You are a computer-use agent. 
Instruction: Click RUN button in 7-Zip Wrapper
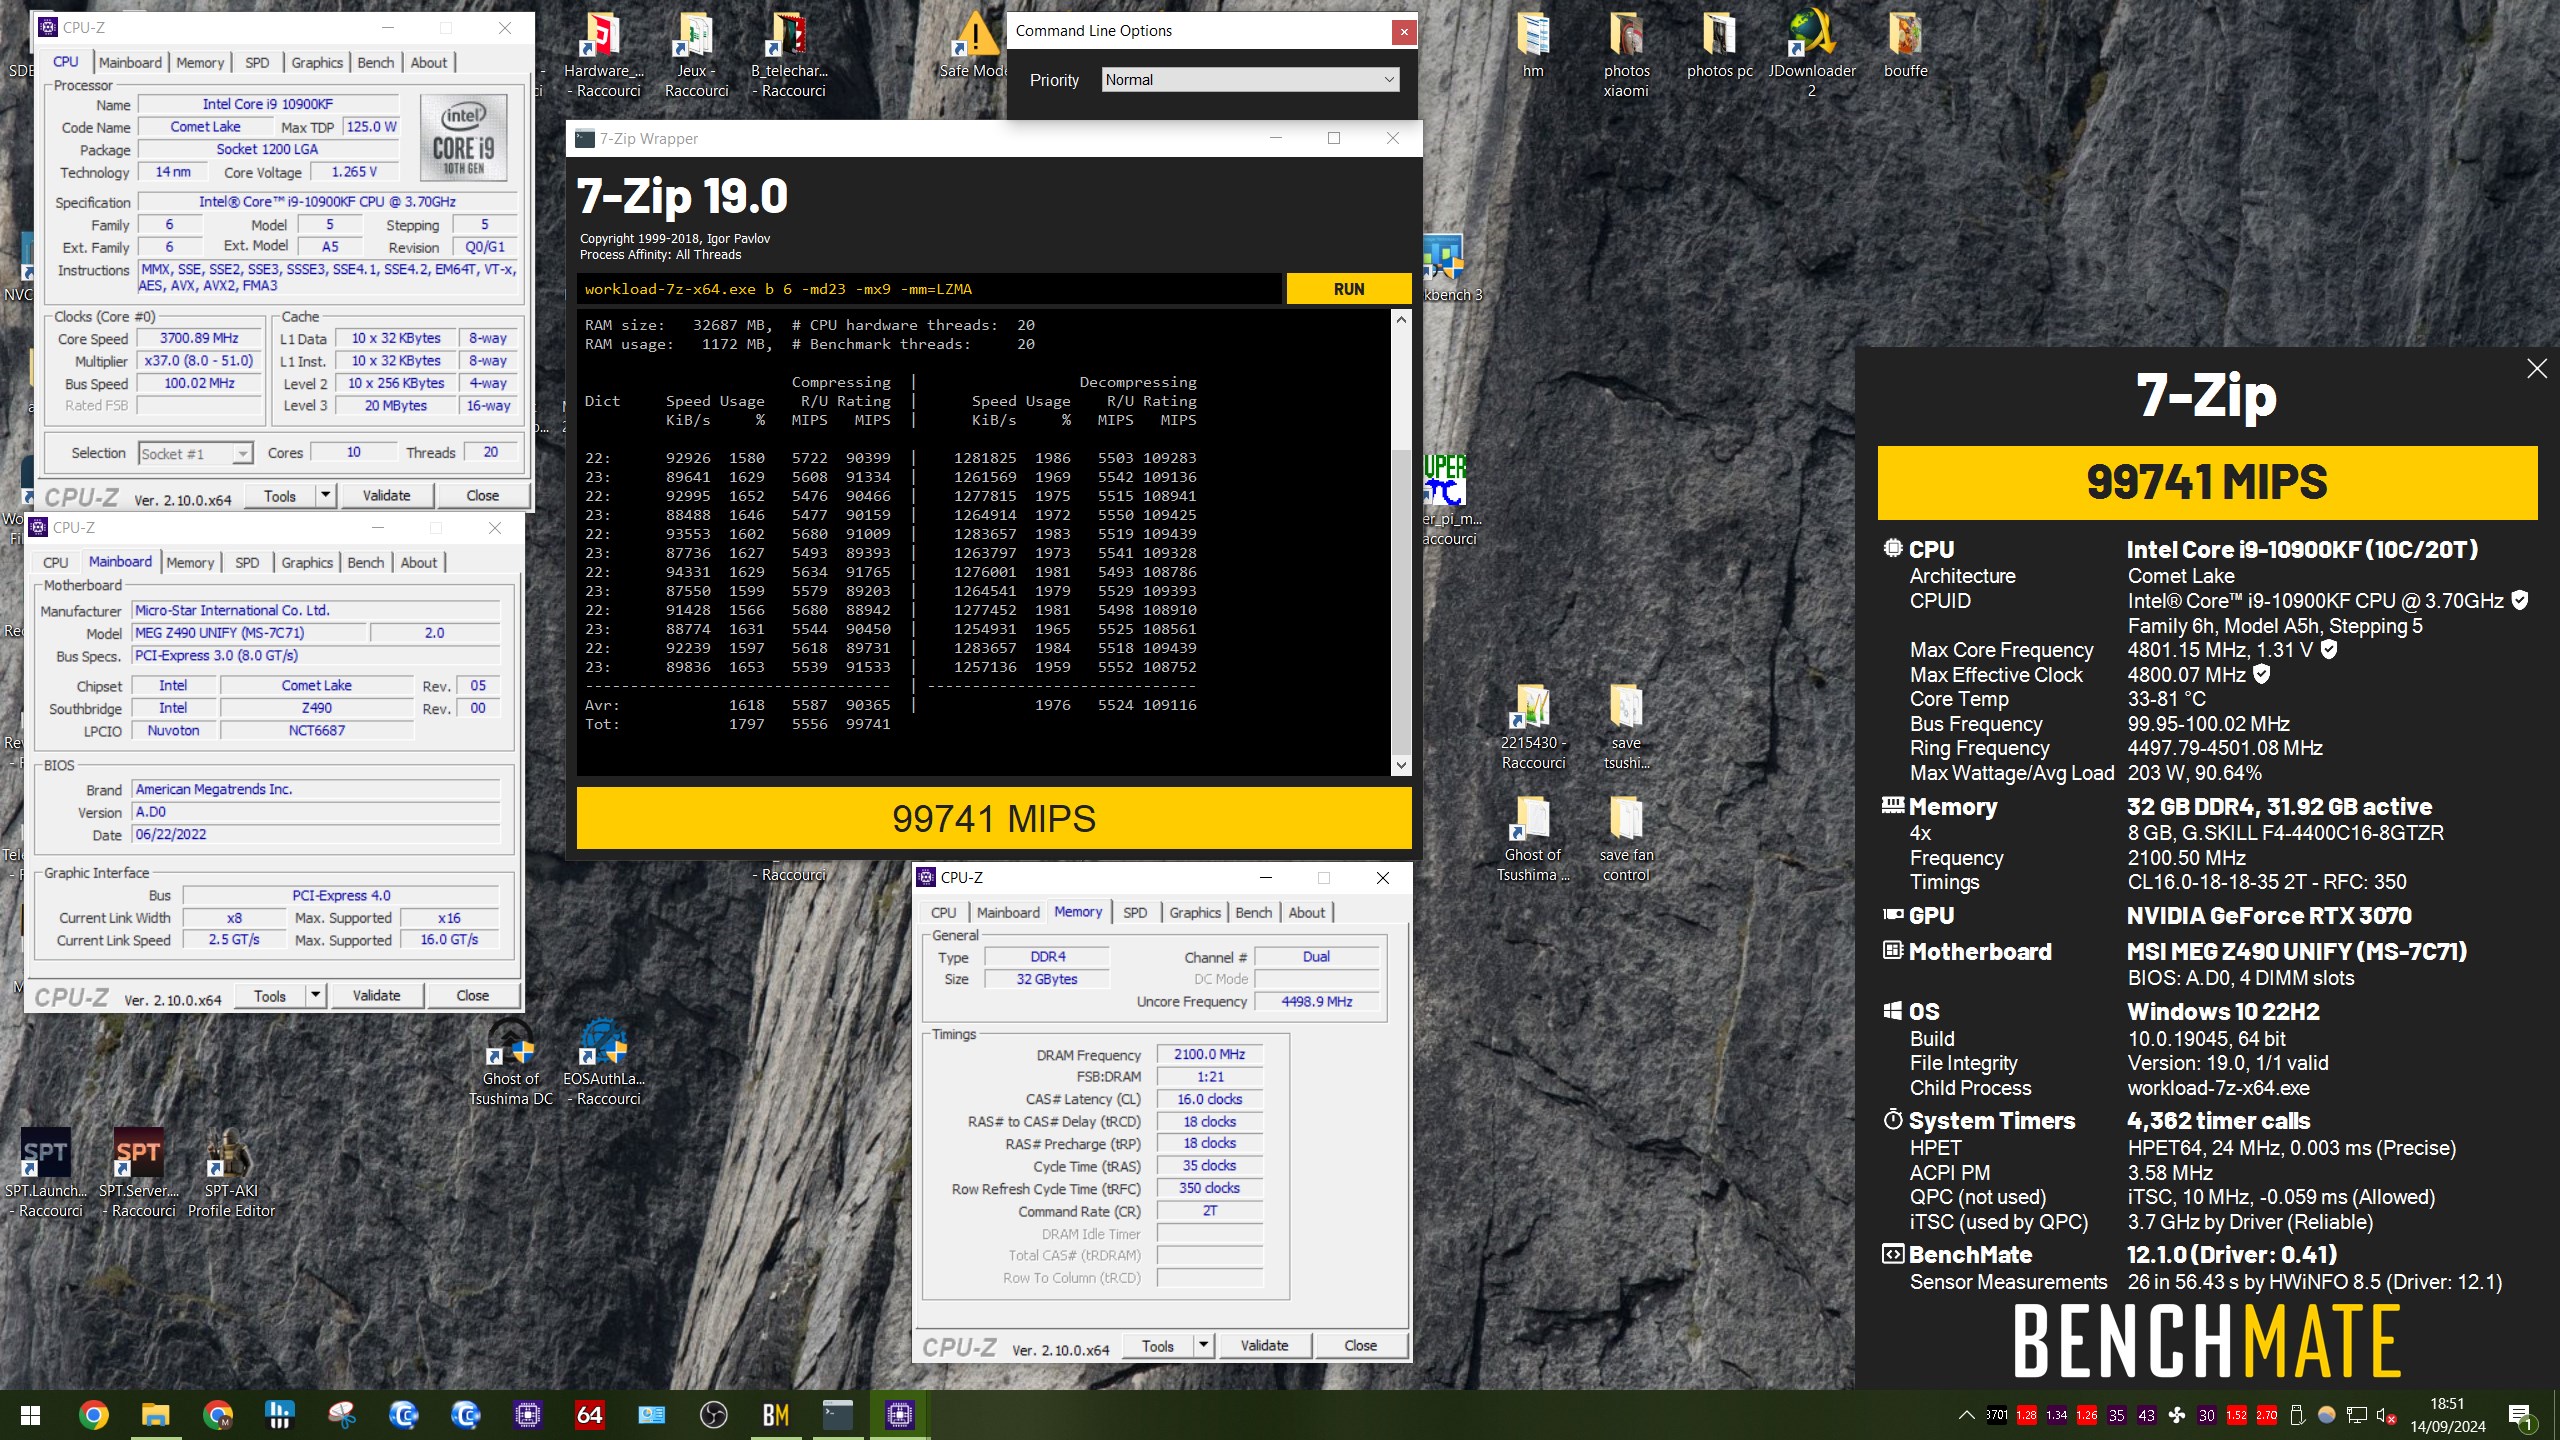tap(1348, 289)
